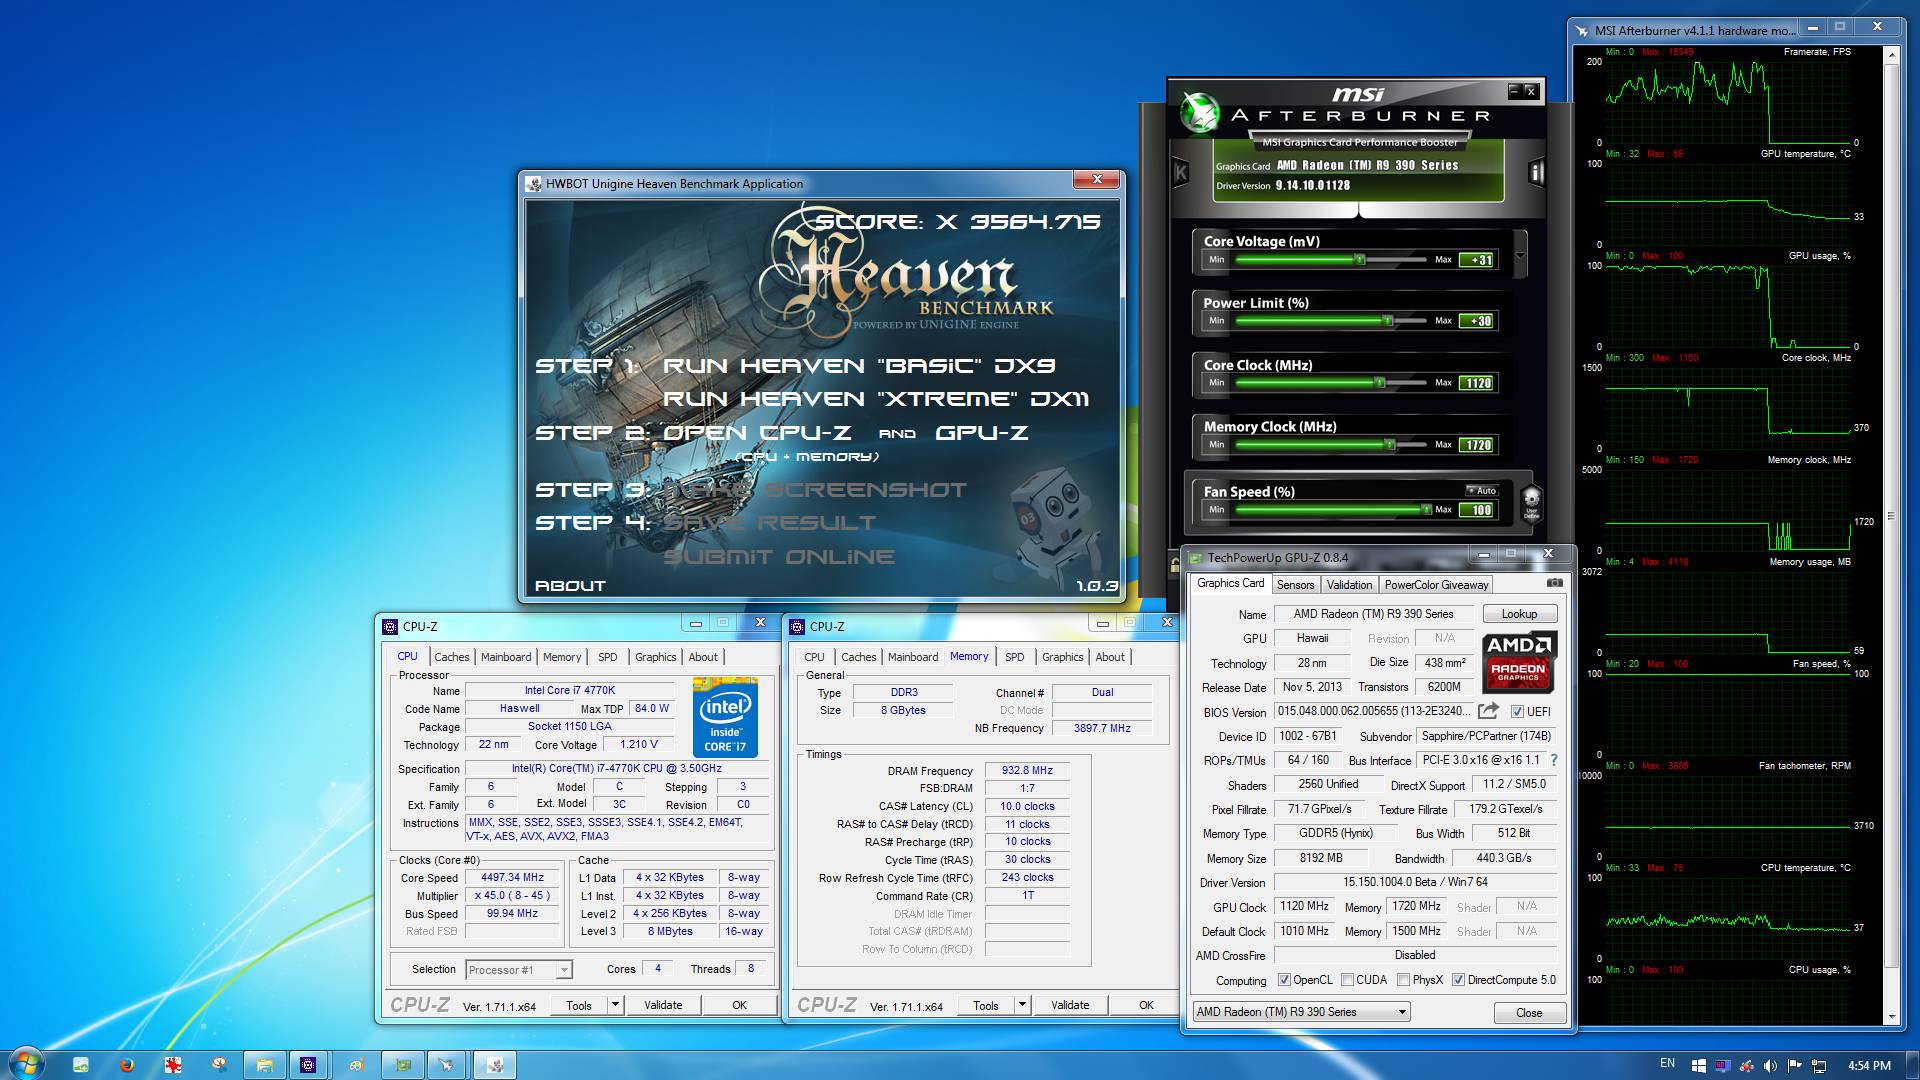Click the Intel inside Core i7 logo
This screenshot has height=1080, width=1920.
pyautogui.click(x=725, y=717)
